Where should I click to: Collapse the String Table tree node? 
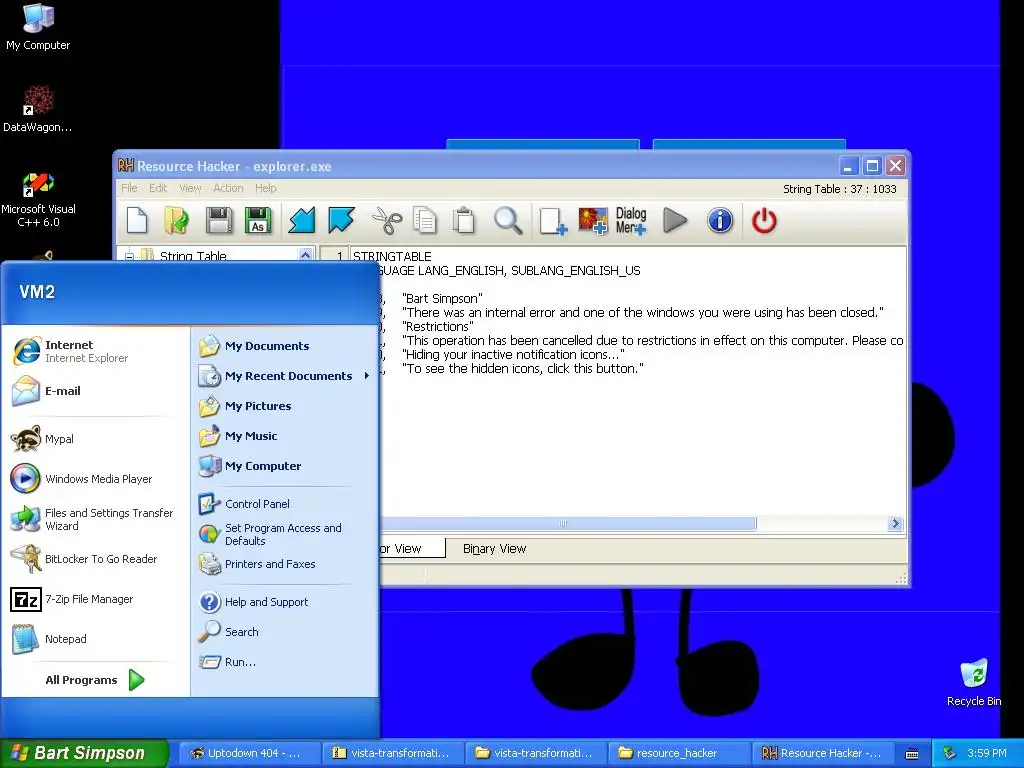tap(129, 257)
